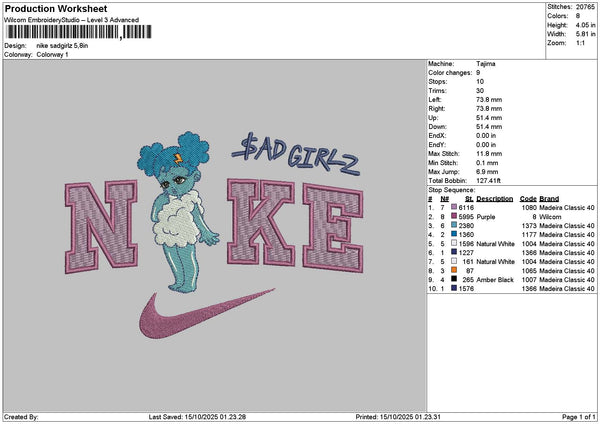Click the 'Brand' column header
The image size is (600, 424).
coord(549,199)
